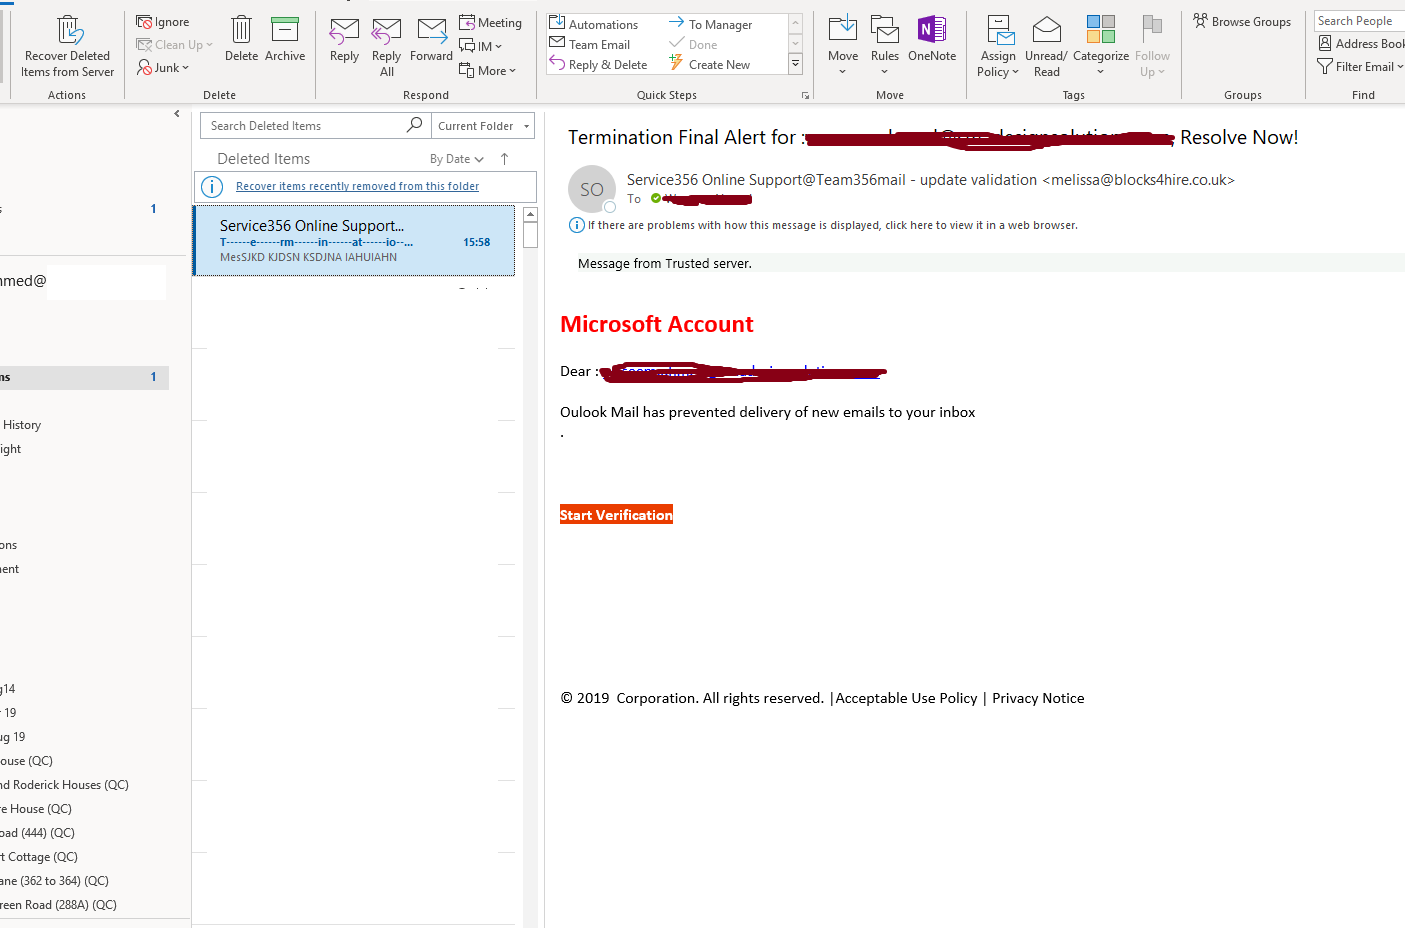Expand the Quick Steps gallery
The width and height of the screenshot is (1405, 928).
795,64
